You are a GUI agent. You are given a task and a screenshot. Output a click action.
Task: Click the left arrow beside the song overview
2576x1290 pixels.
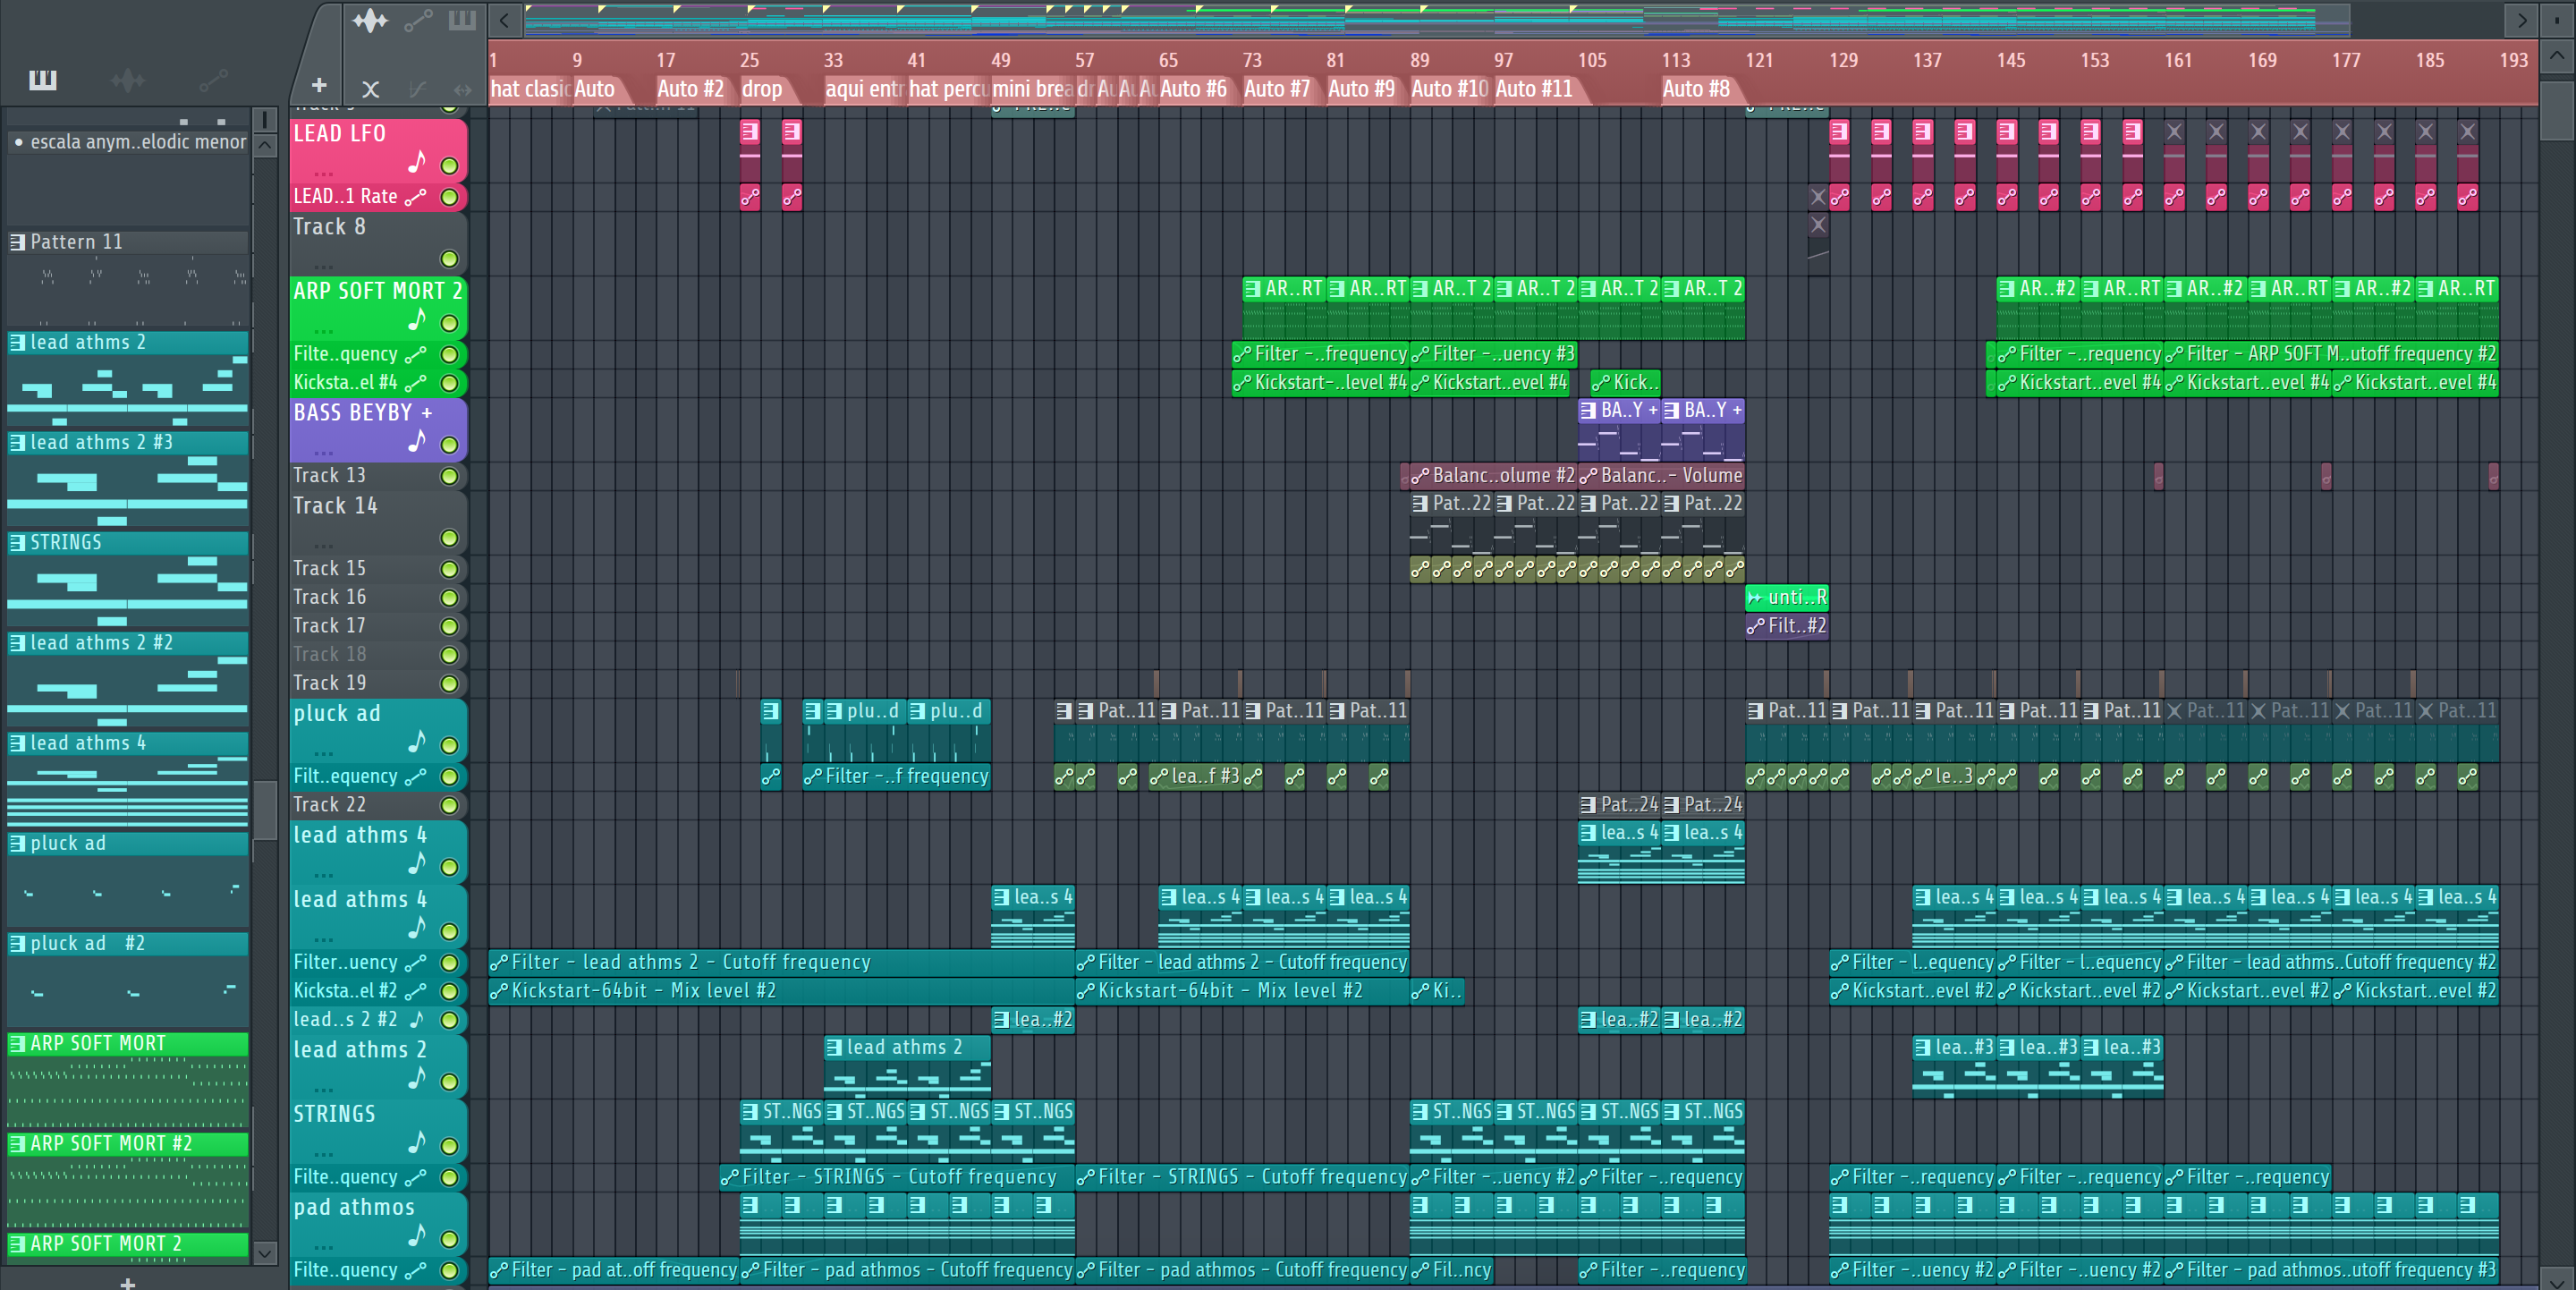pos(504,20)
